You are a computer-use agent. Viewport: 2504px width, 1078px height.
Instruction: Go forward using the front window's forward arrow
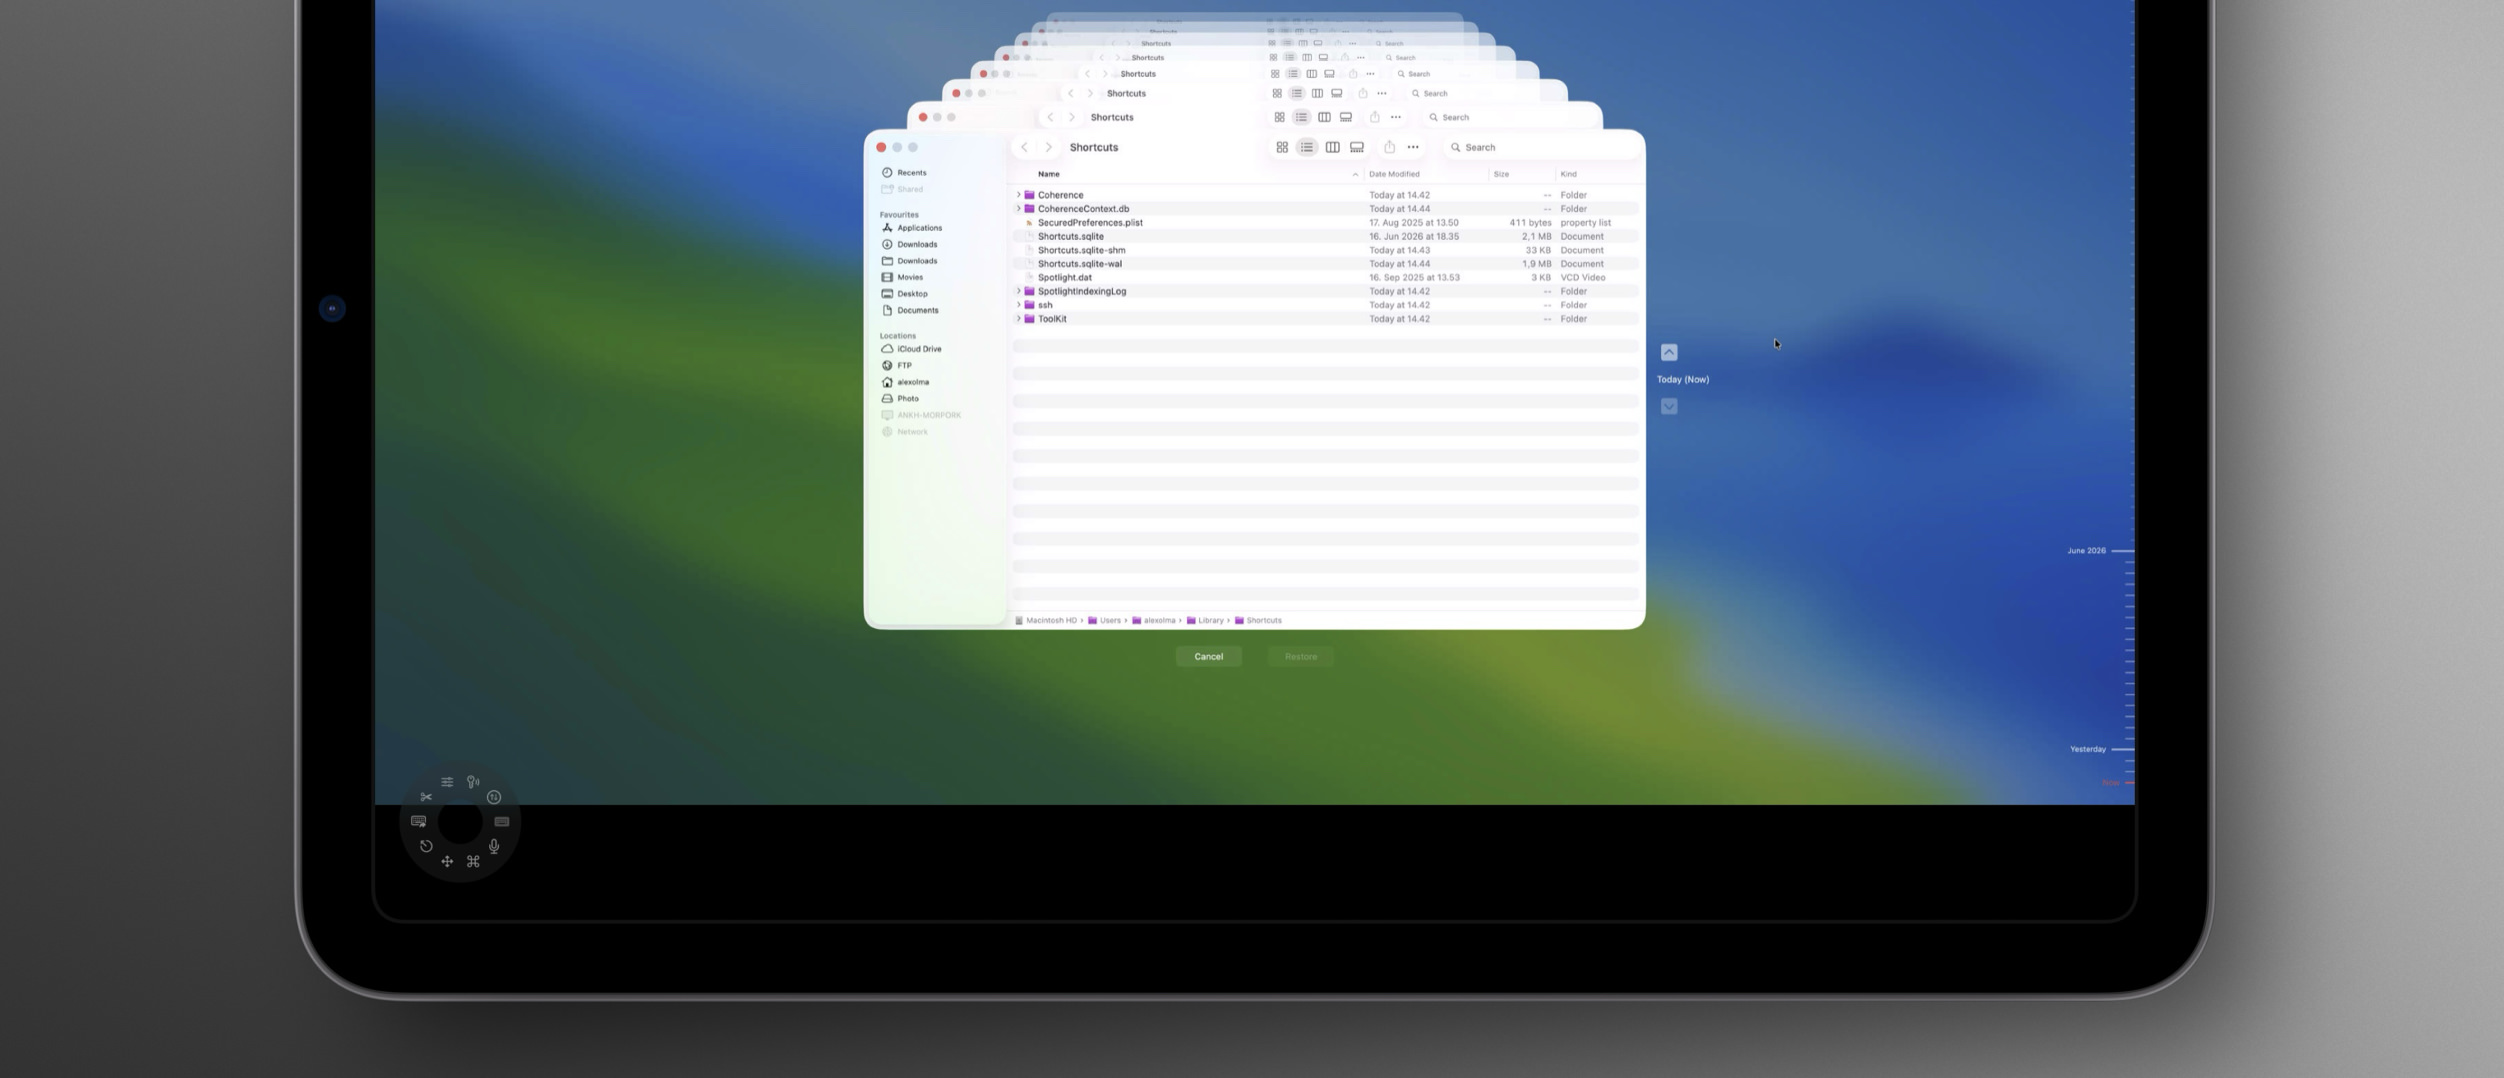pyautogui.click(x=1048, y=147)
